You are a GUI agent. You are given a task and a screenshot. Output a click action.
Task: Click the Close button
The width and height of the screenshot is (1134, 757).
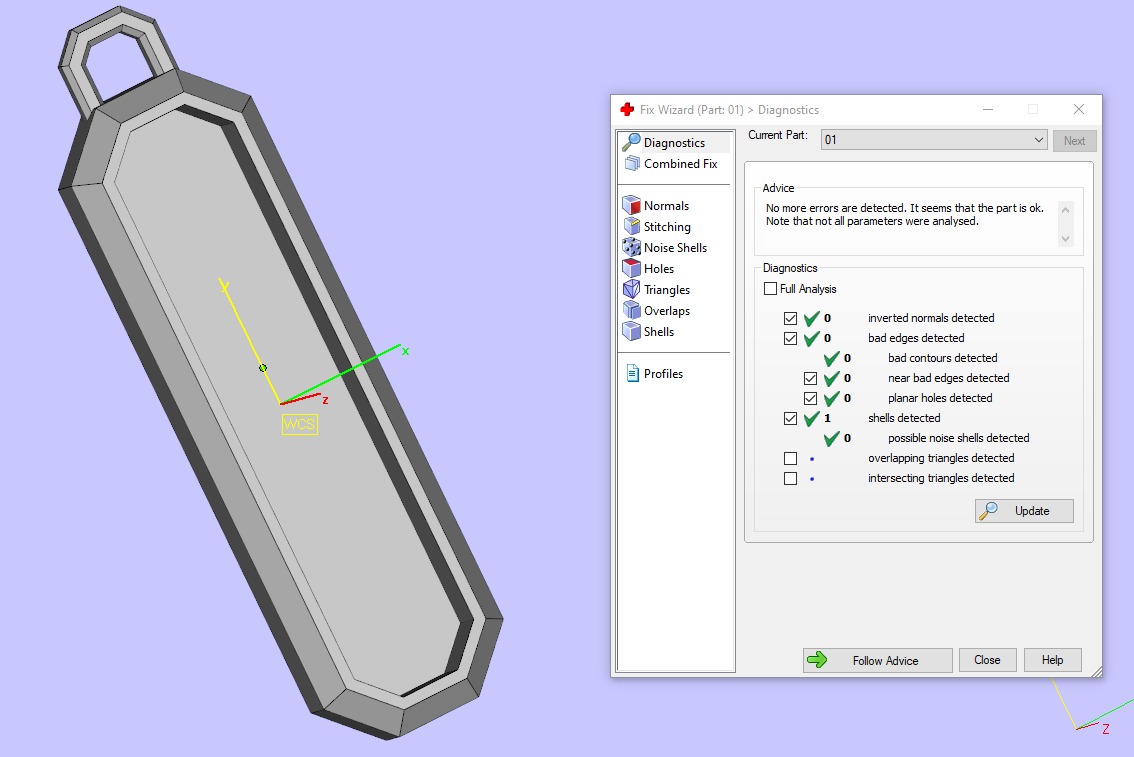coord(987,659)
